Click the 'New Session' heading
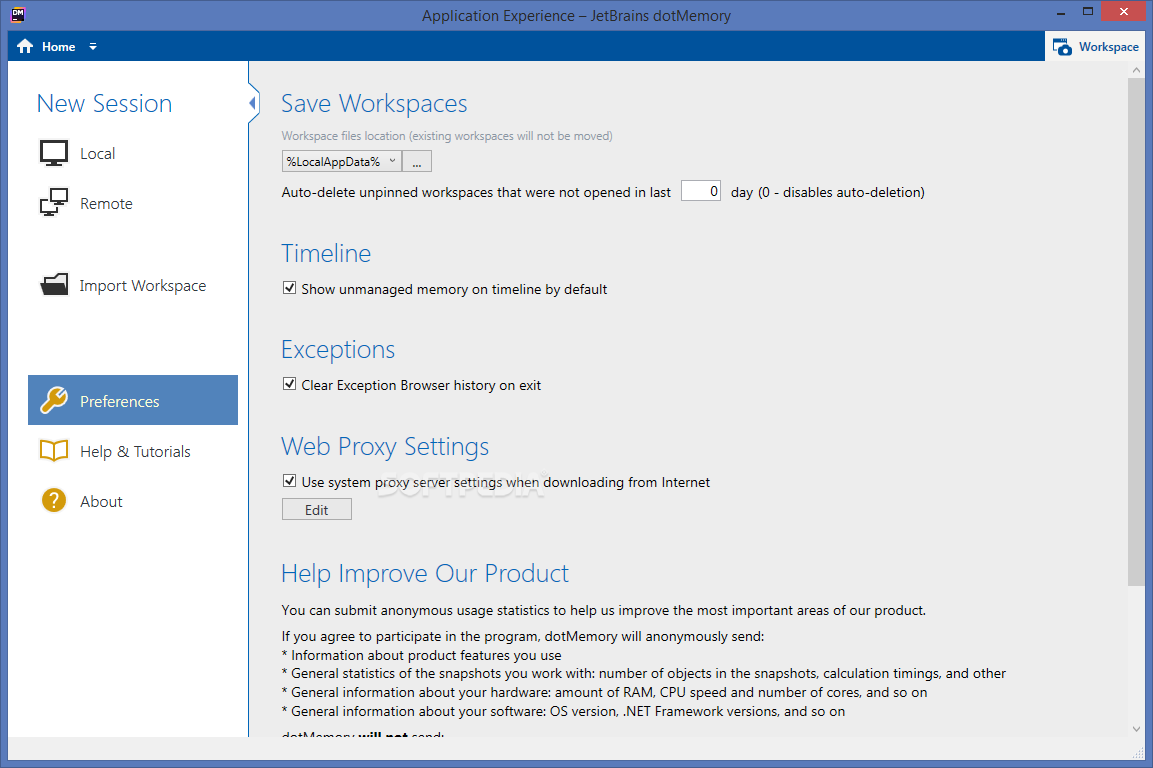 click(104, 104)
